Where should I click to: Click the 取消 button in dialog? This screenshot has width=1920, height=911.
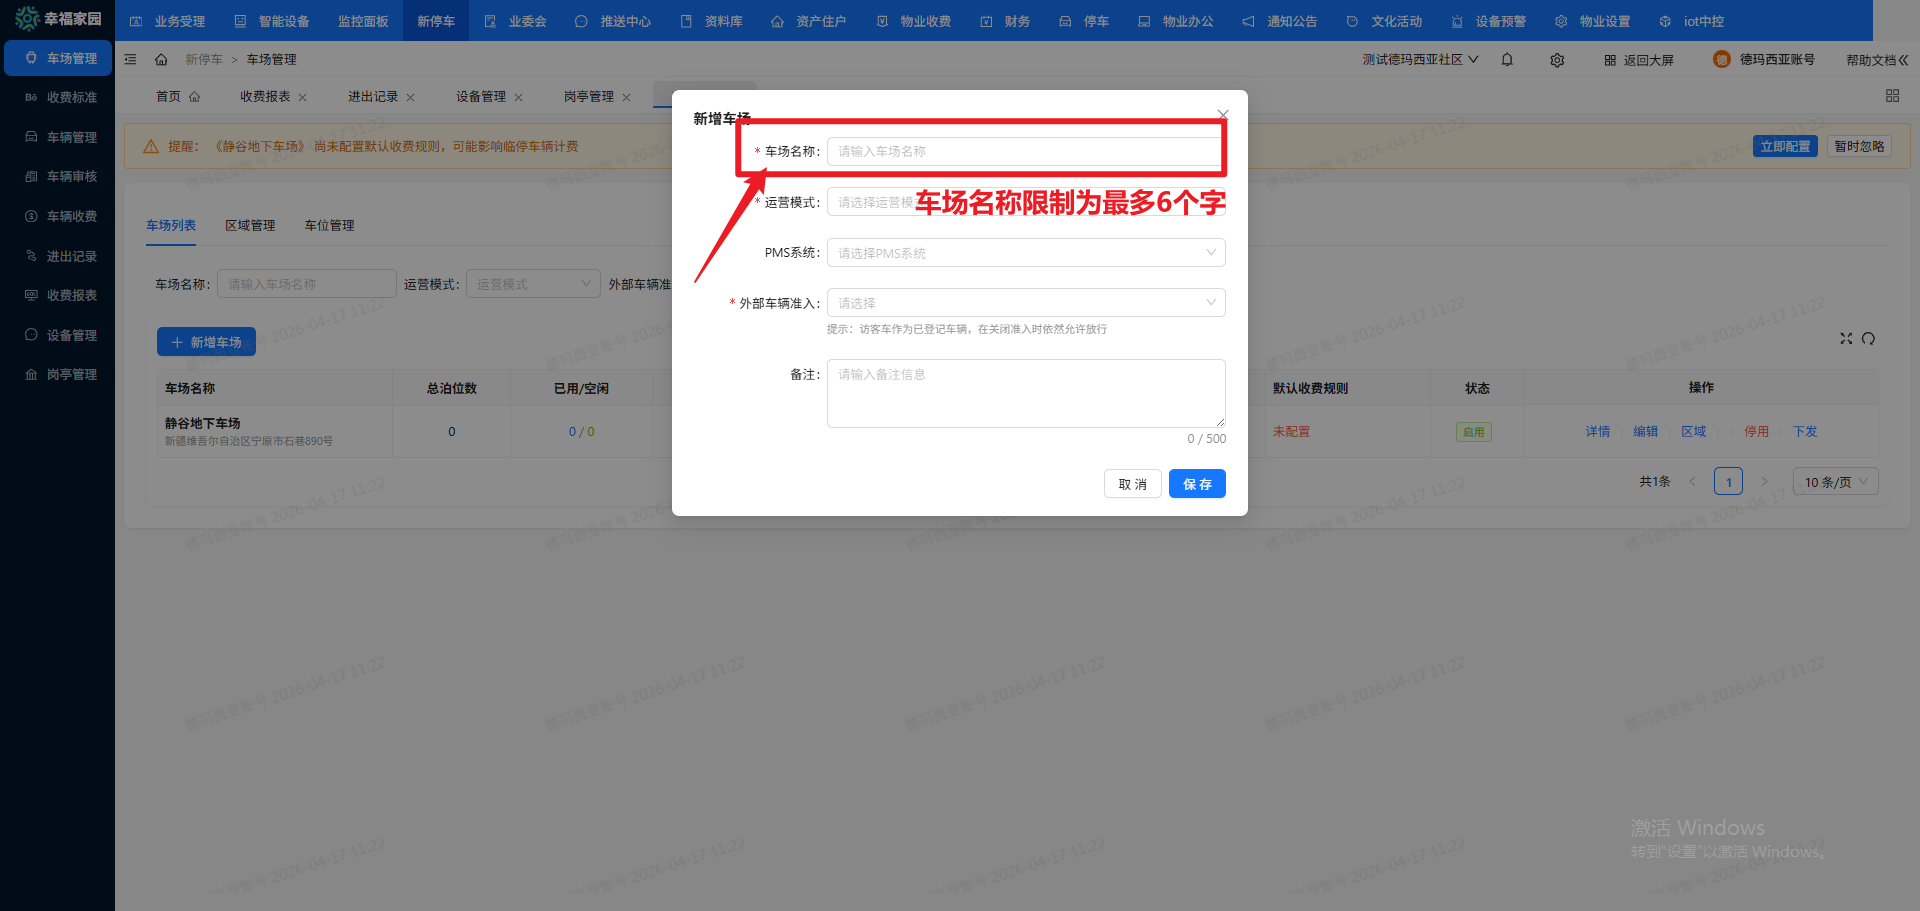click(1132, 484)
